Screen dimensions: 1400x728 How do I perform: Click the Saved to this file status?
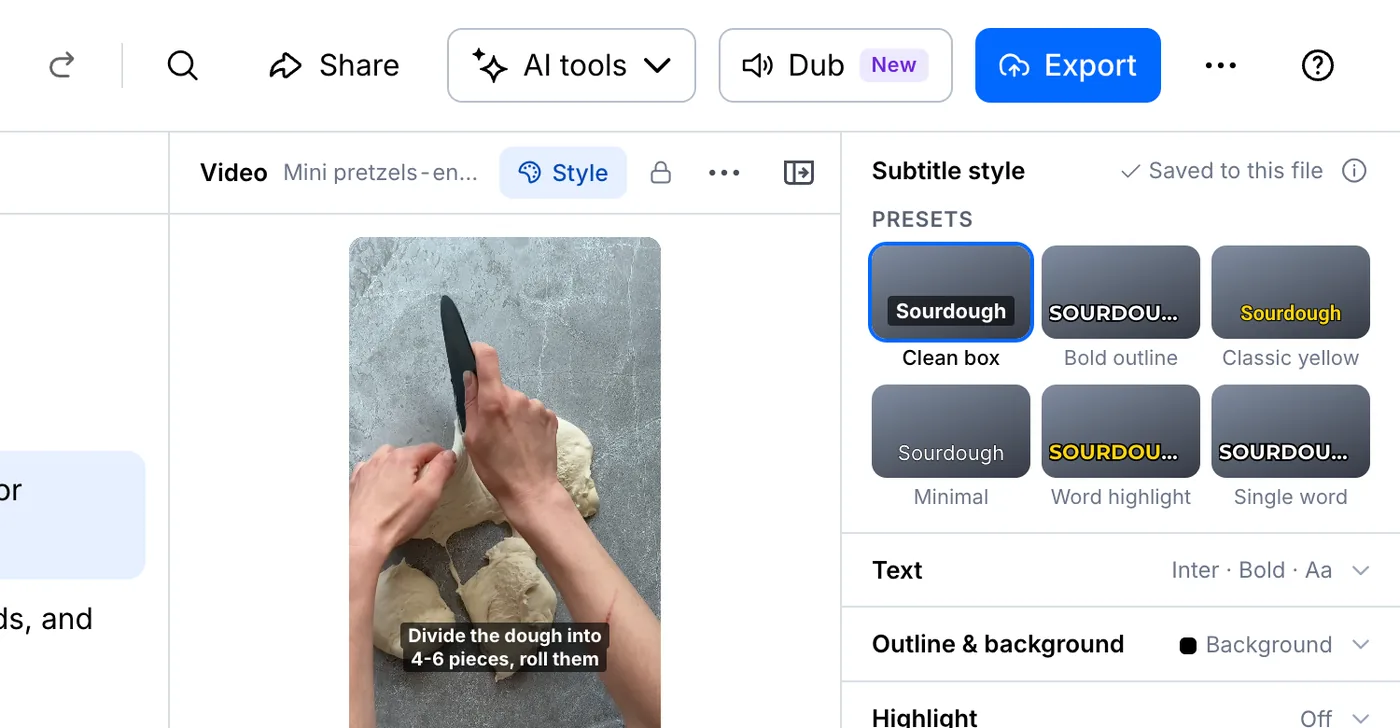(x=1222, y=171)
